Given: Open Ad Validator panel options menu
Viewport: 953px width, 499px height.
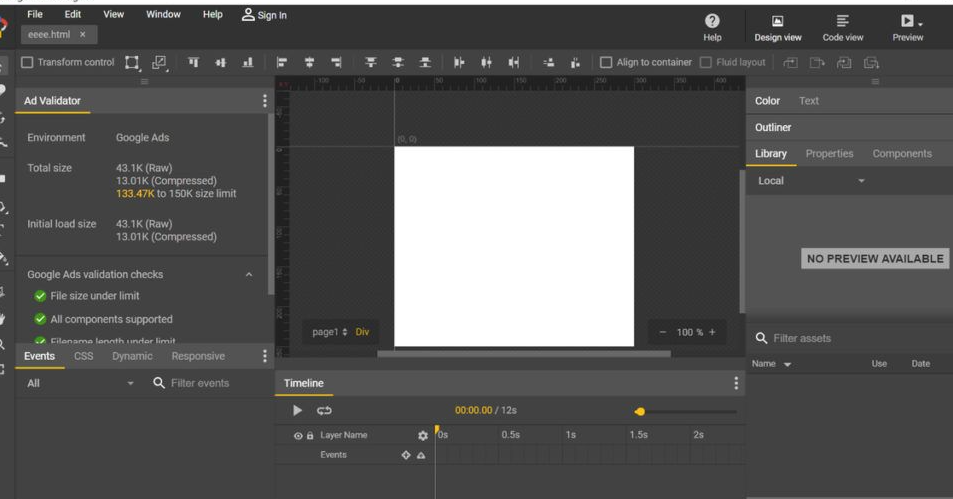Looking at the screenshot, I should (264, 101).
